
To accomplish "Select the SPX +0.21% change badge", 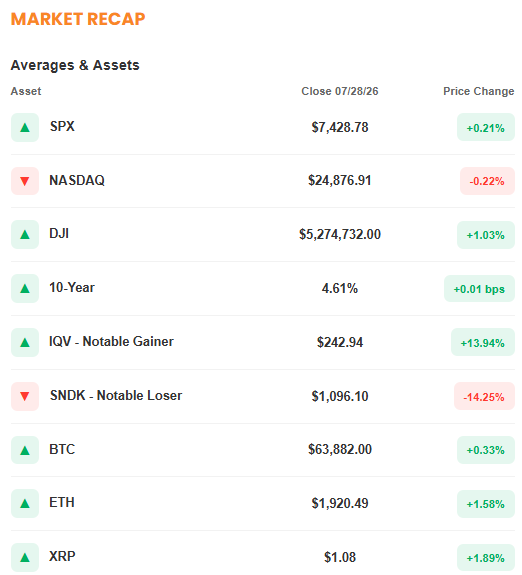I will (x=485, y=127).
